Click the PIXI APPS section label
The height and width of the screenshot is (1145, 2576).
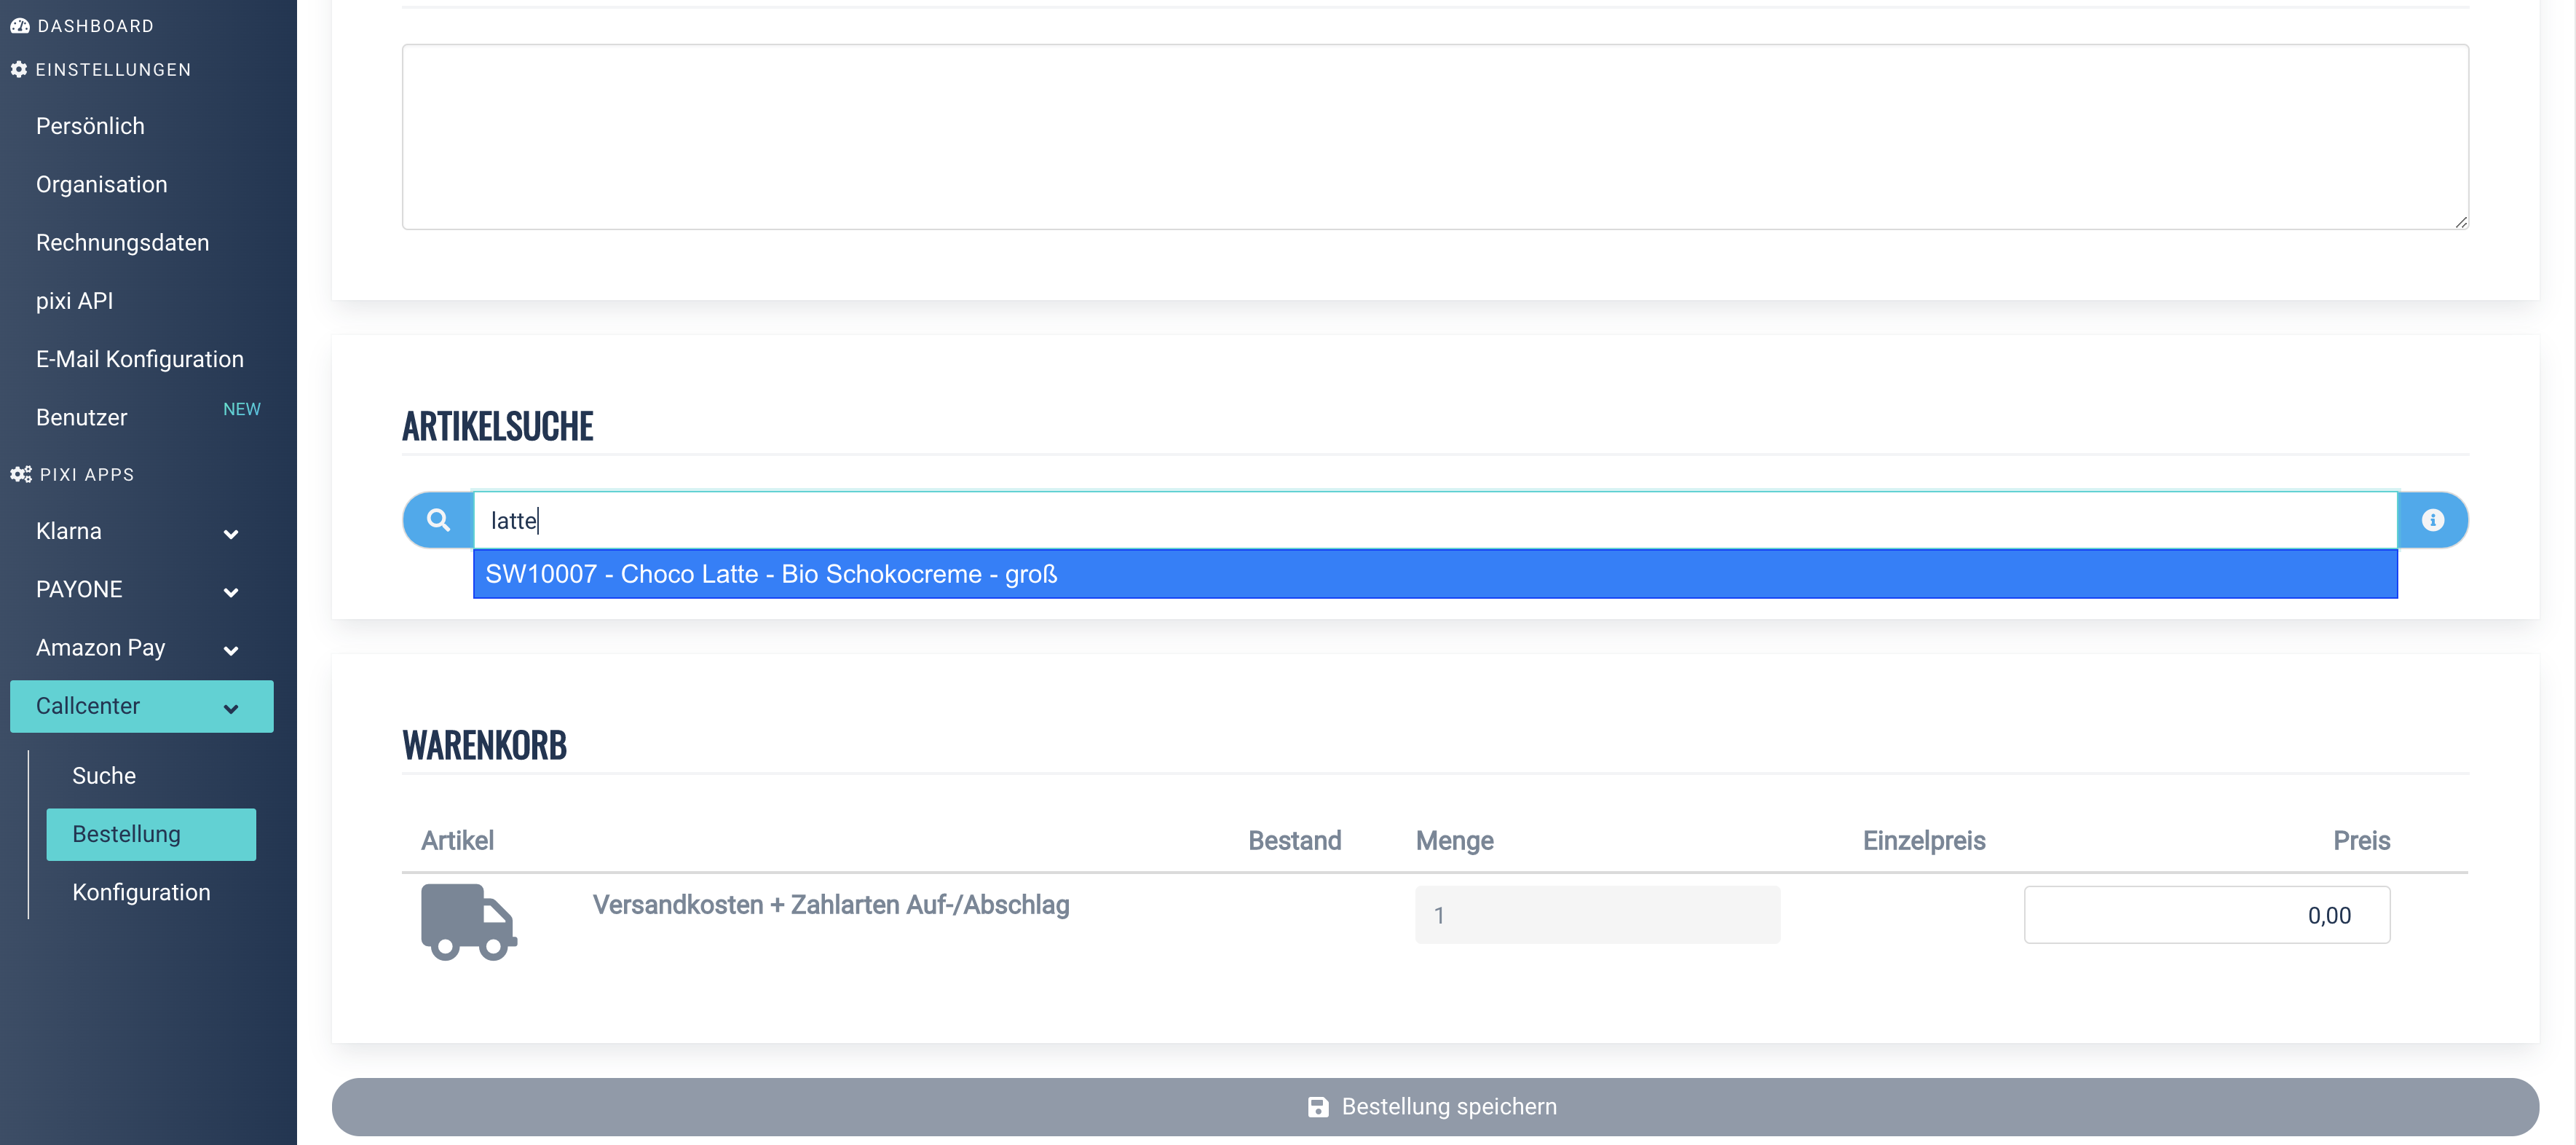pos(87,475)
